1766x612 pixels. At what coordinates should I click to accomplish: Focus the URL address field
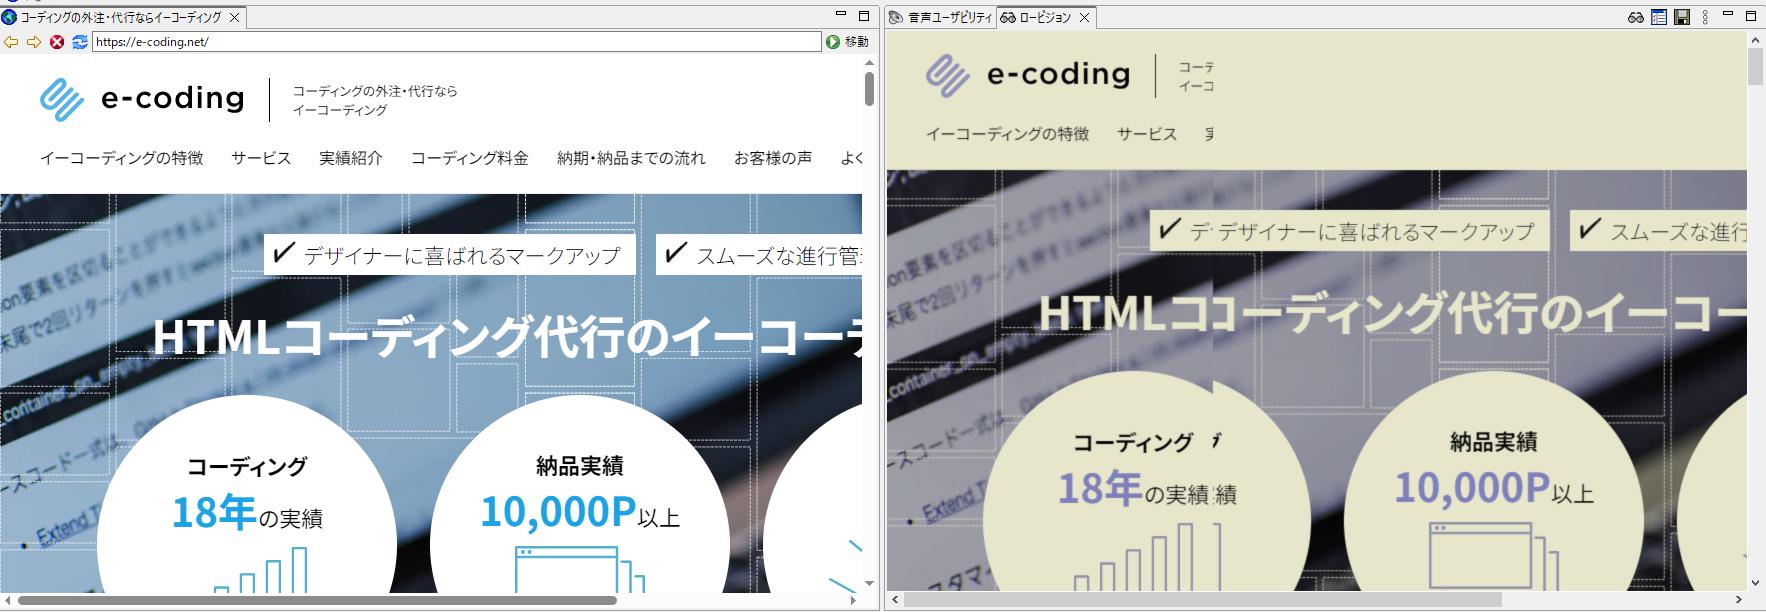[x=456, y=42]
